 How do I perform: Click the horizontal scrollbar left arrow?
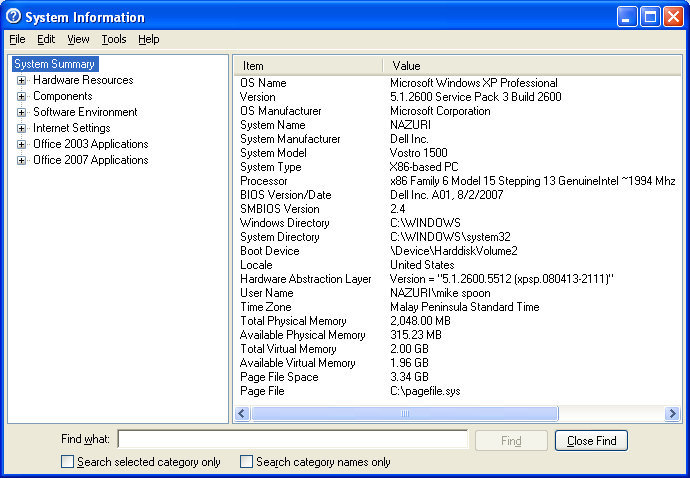[242, 414]
